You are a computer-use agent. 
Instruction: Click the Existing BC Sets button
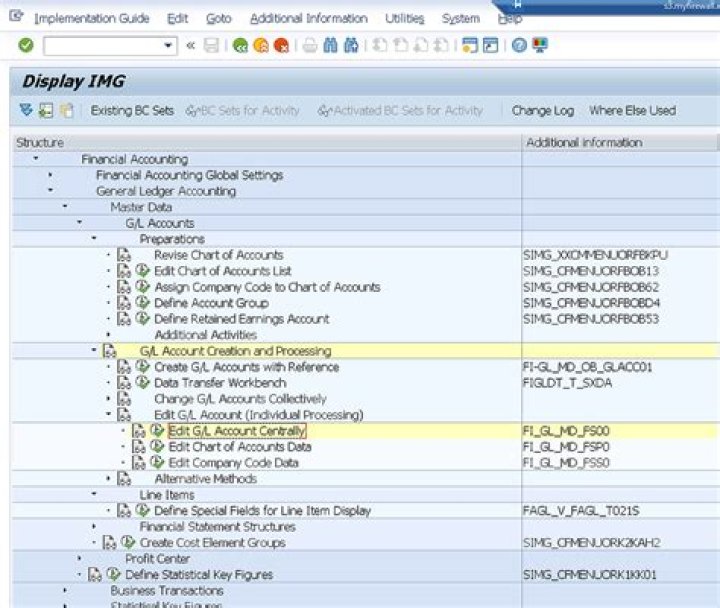131,111
